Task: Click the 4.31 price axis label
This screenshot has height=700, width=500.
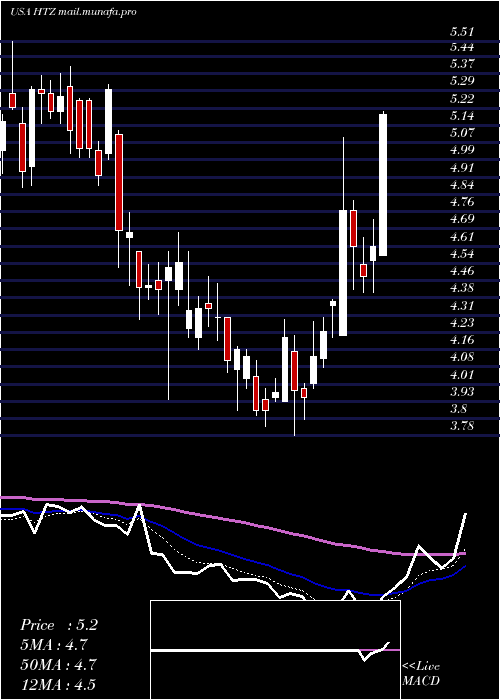Action: click(x=461, y=306)
